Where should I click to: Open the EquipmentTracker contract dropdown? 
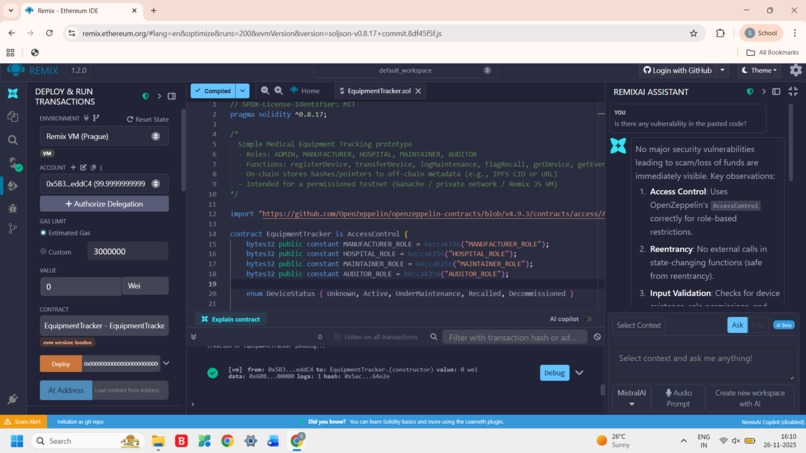pos(104,325)
